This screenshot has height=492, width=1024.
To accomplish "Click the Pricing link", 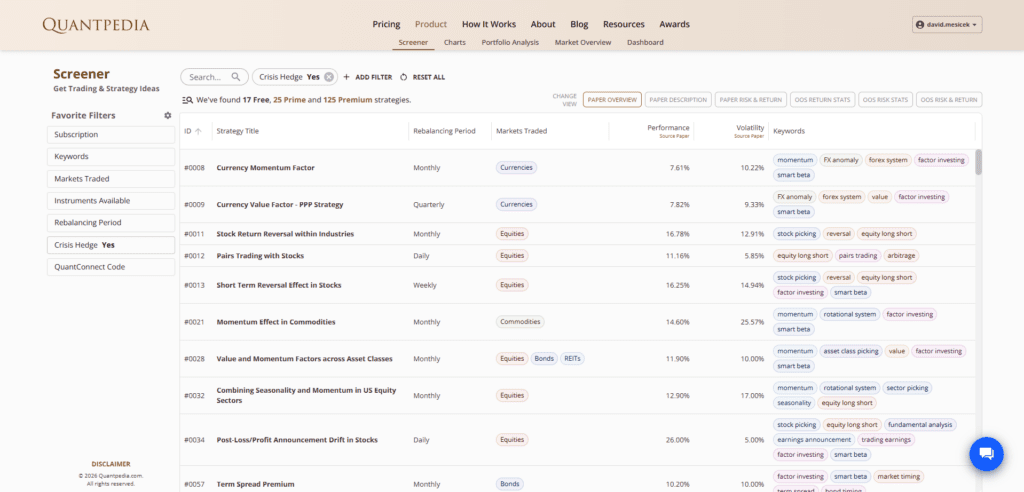I will click(x=386, y=24).
